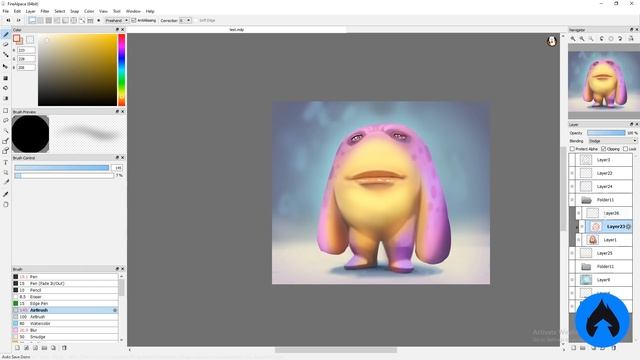Toggle visibility of Layer24
The width and height of the screenshot is (640, 360).
pos(572,187)
